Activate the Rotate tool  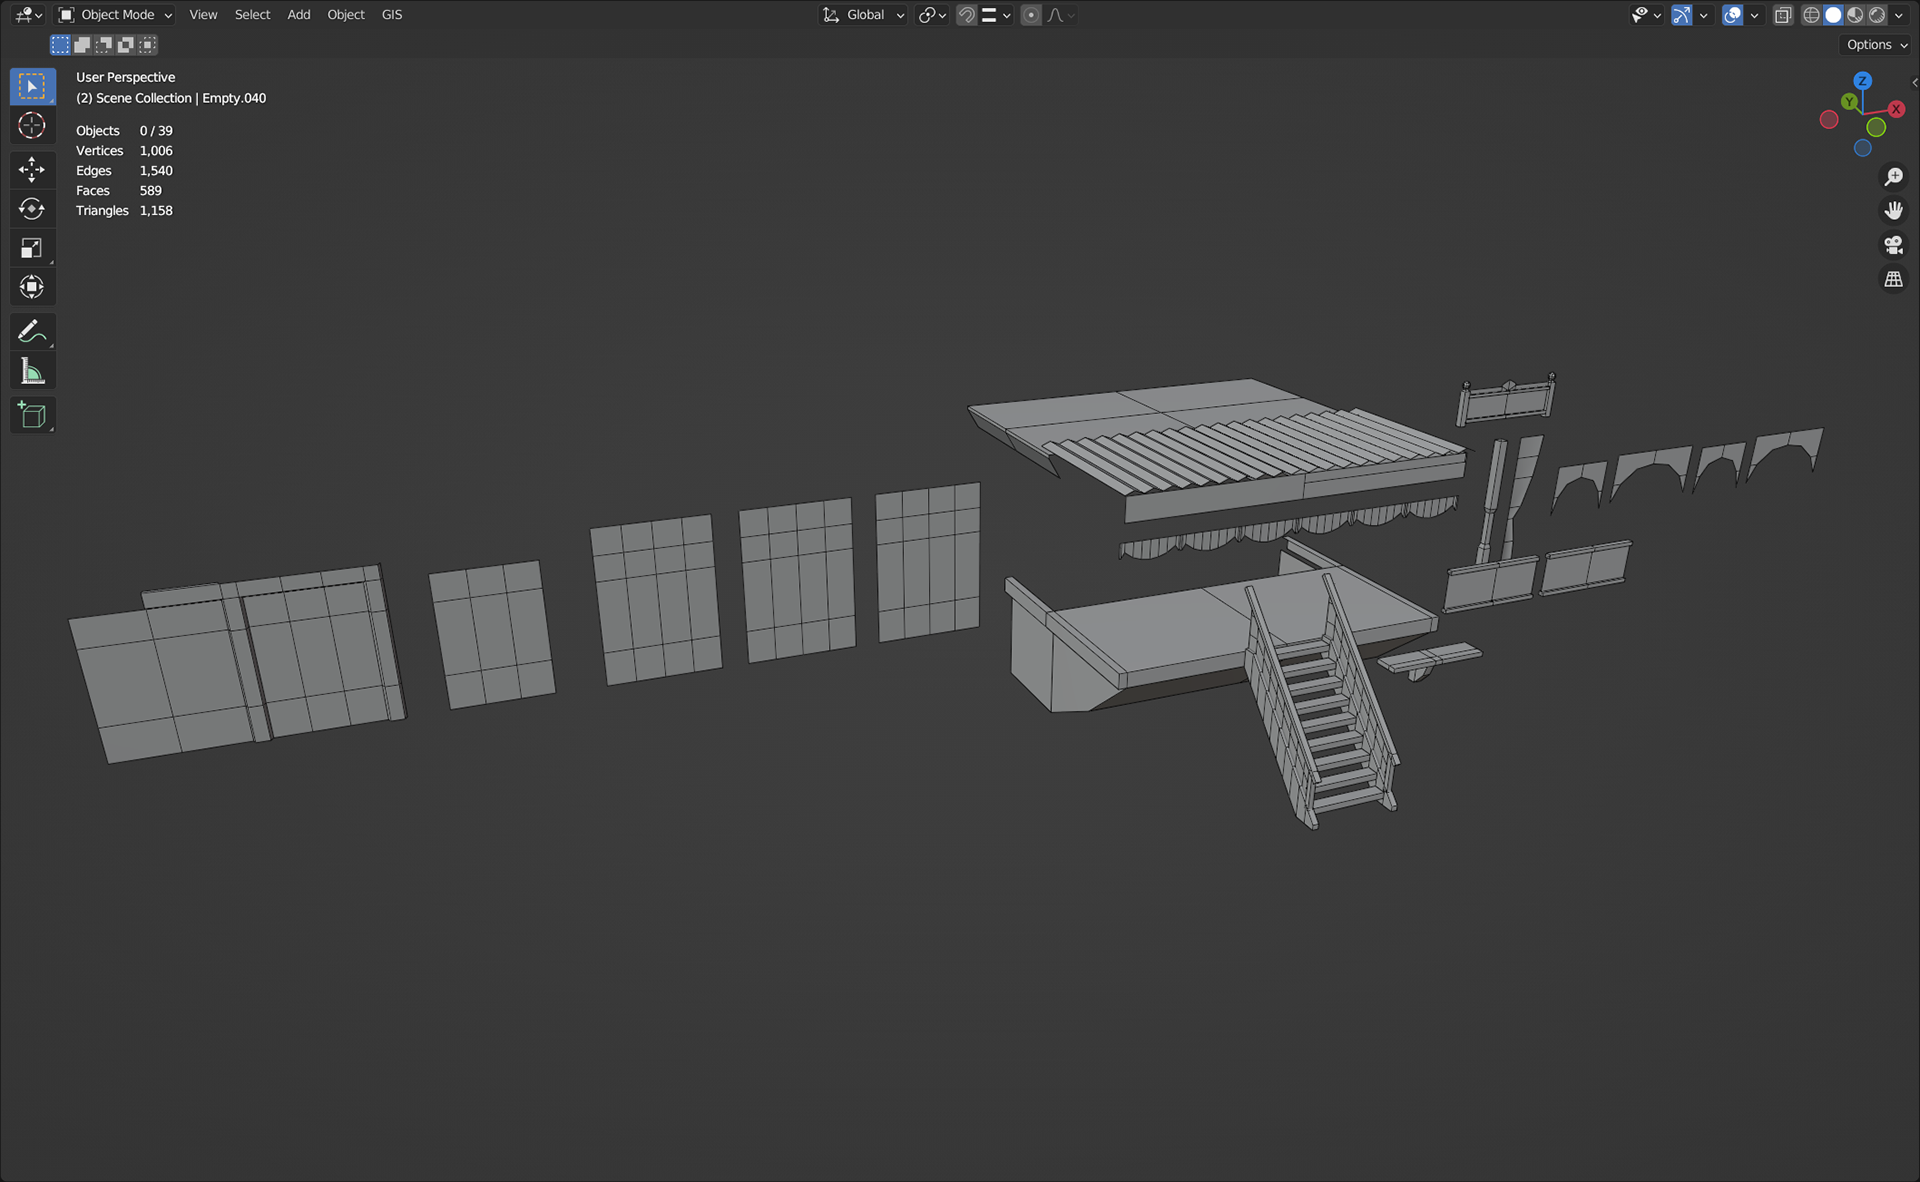tap(32, 209)
